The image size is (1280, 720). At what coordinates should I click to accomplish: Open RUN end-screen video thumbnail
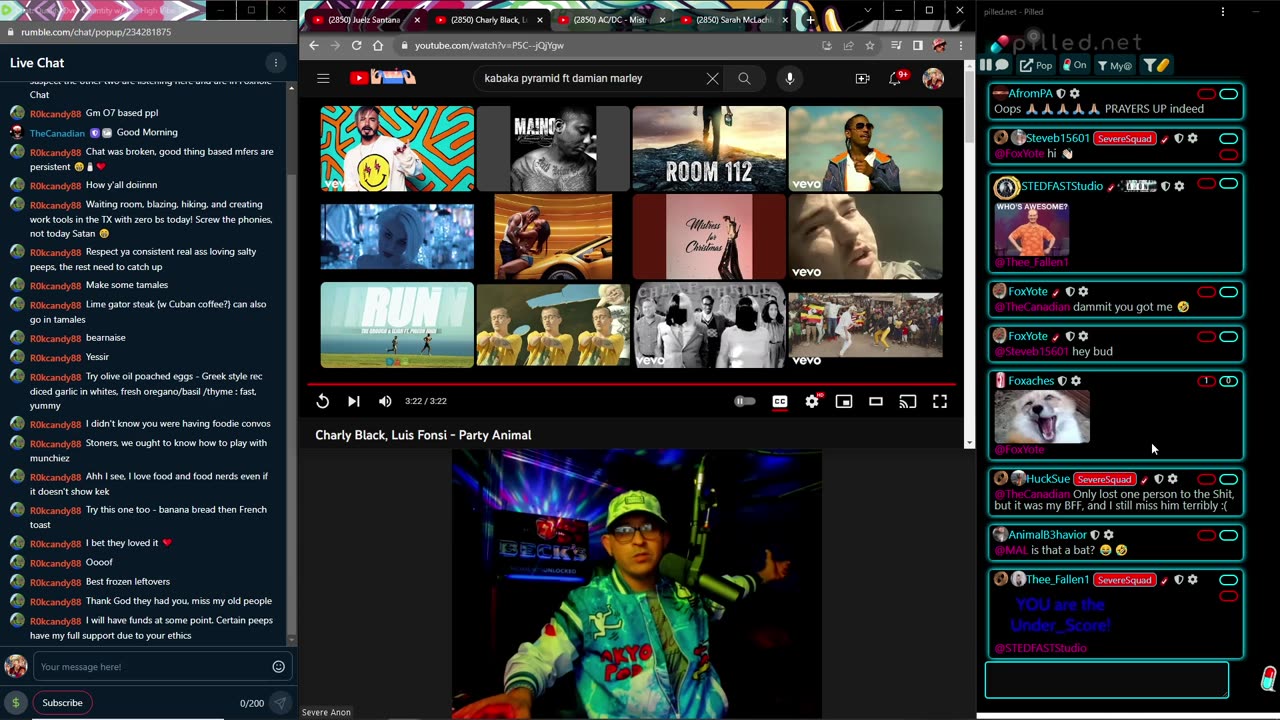pos(397,325)
